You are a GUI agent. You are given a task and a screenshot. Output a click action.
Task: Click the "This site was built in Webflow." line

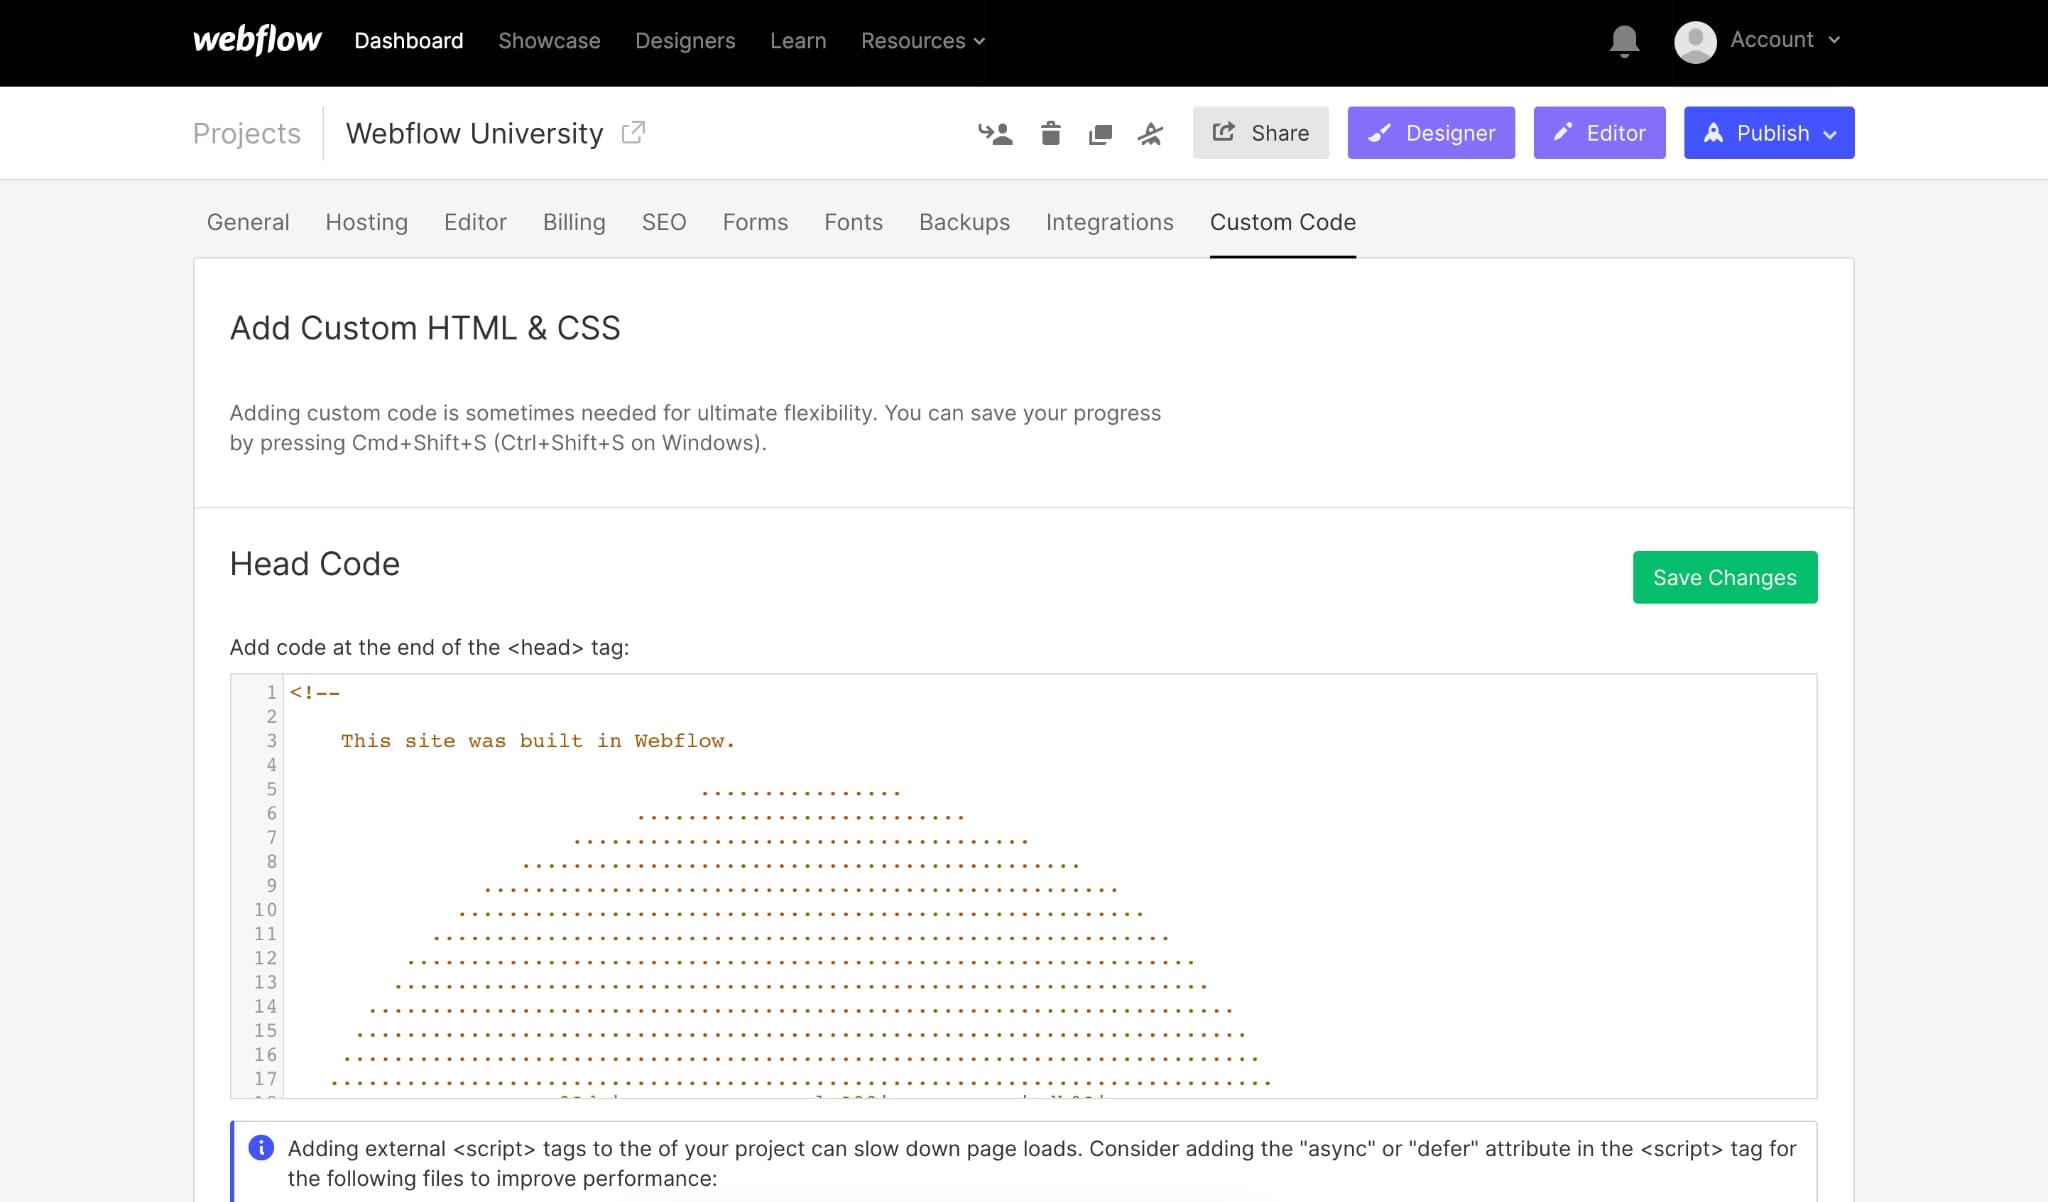538,741
